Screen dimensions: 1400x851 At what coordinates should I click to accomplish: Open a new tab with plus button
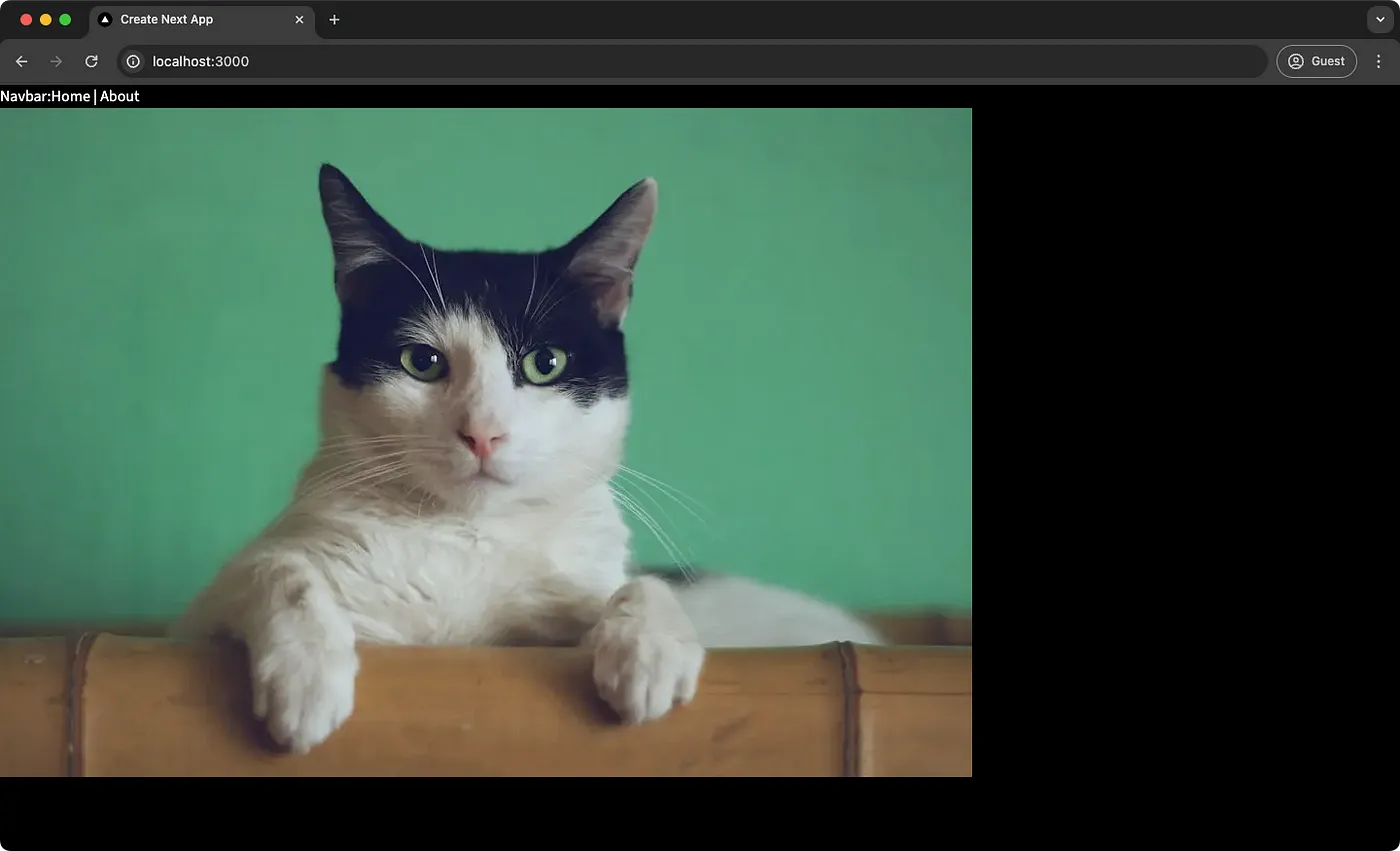pos(334,19)
